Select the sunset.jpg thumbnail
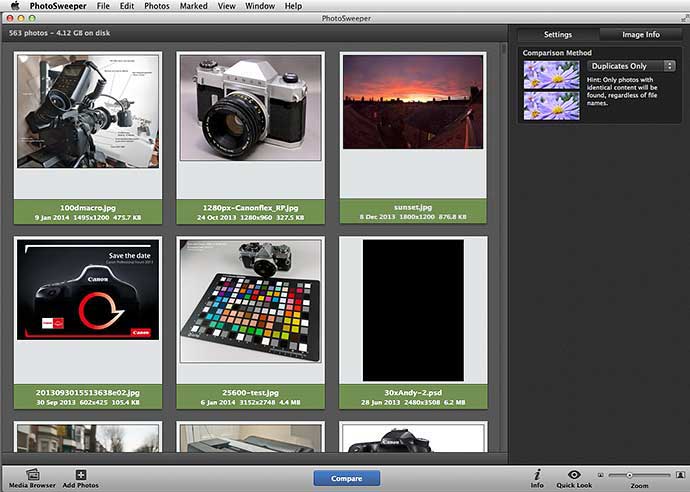Screen dimensions: 690x492 pos(413,102)
